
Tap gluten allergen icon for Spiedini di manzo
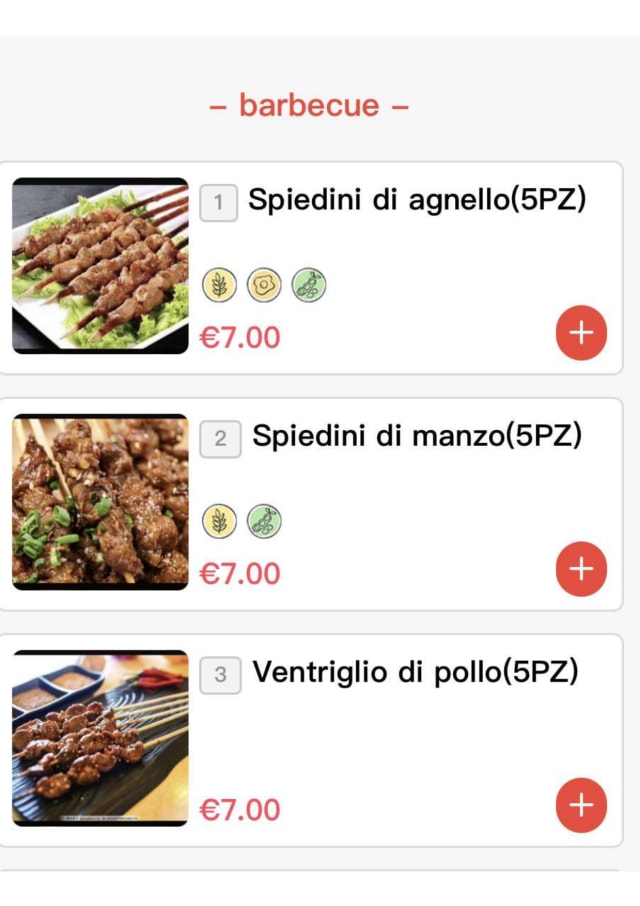(x=219, y=521)
